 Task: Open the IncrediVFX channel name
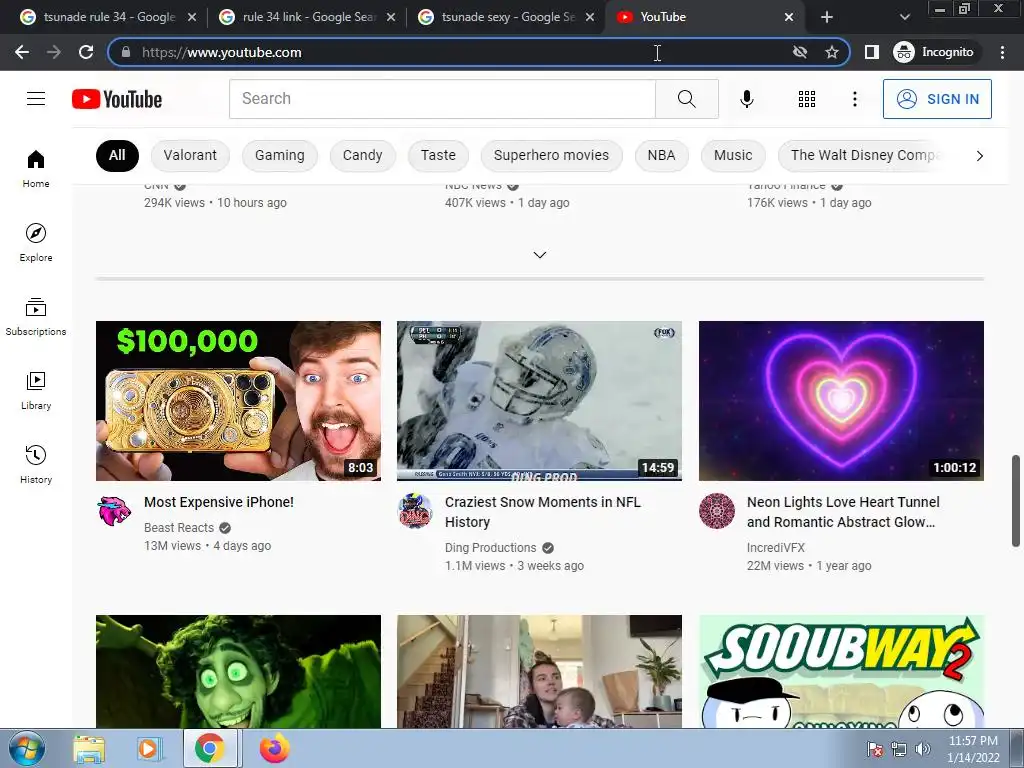click(x=776, y=548)
